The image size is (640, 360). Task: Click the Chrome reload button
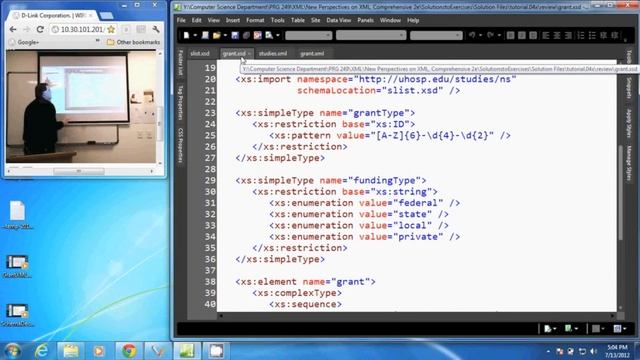(40, 29)
